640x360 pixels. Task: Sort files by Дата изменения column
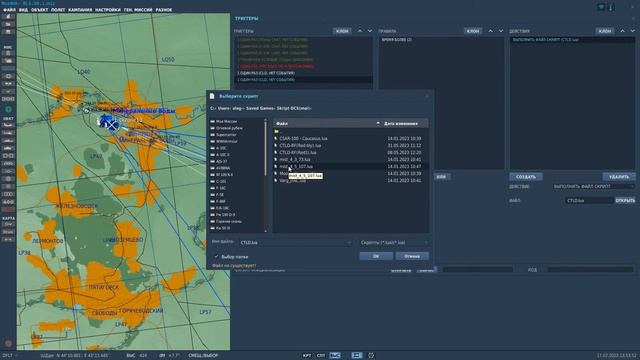pyautogui.click(x=401, y=123)
